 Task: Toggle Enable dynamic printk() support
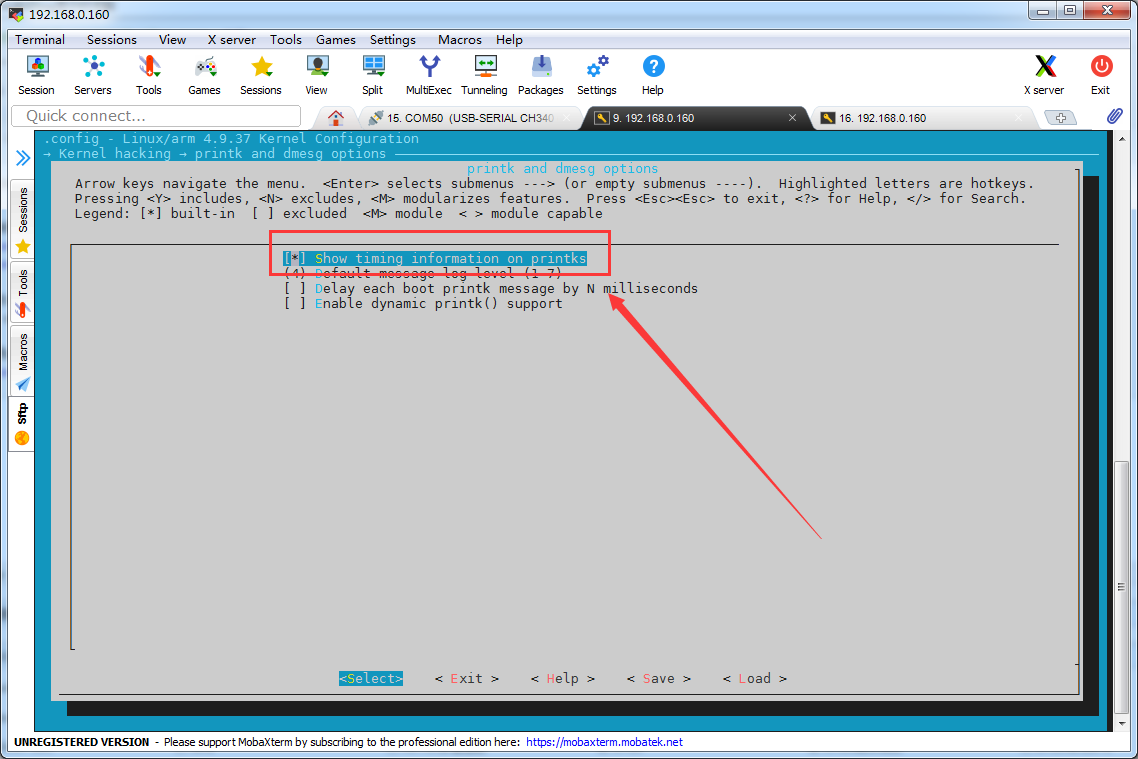(x=423, y=303)
